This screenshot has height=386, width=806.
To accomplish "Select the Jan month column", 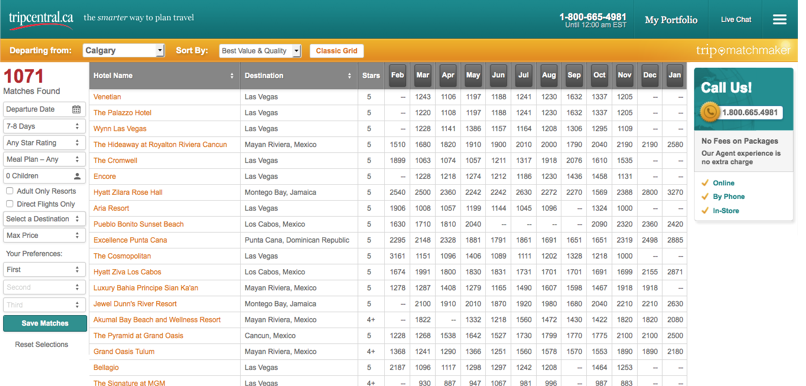I will [675, 75].
